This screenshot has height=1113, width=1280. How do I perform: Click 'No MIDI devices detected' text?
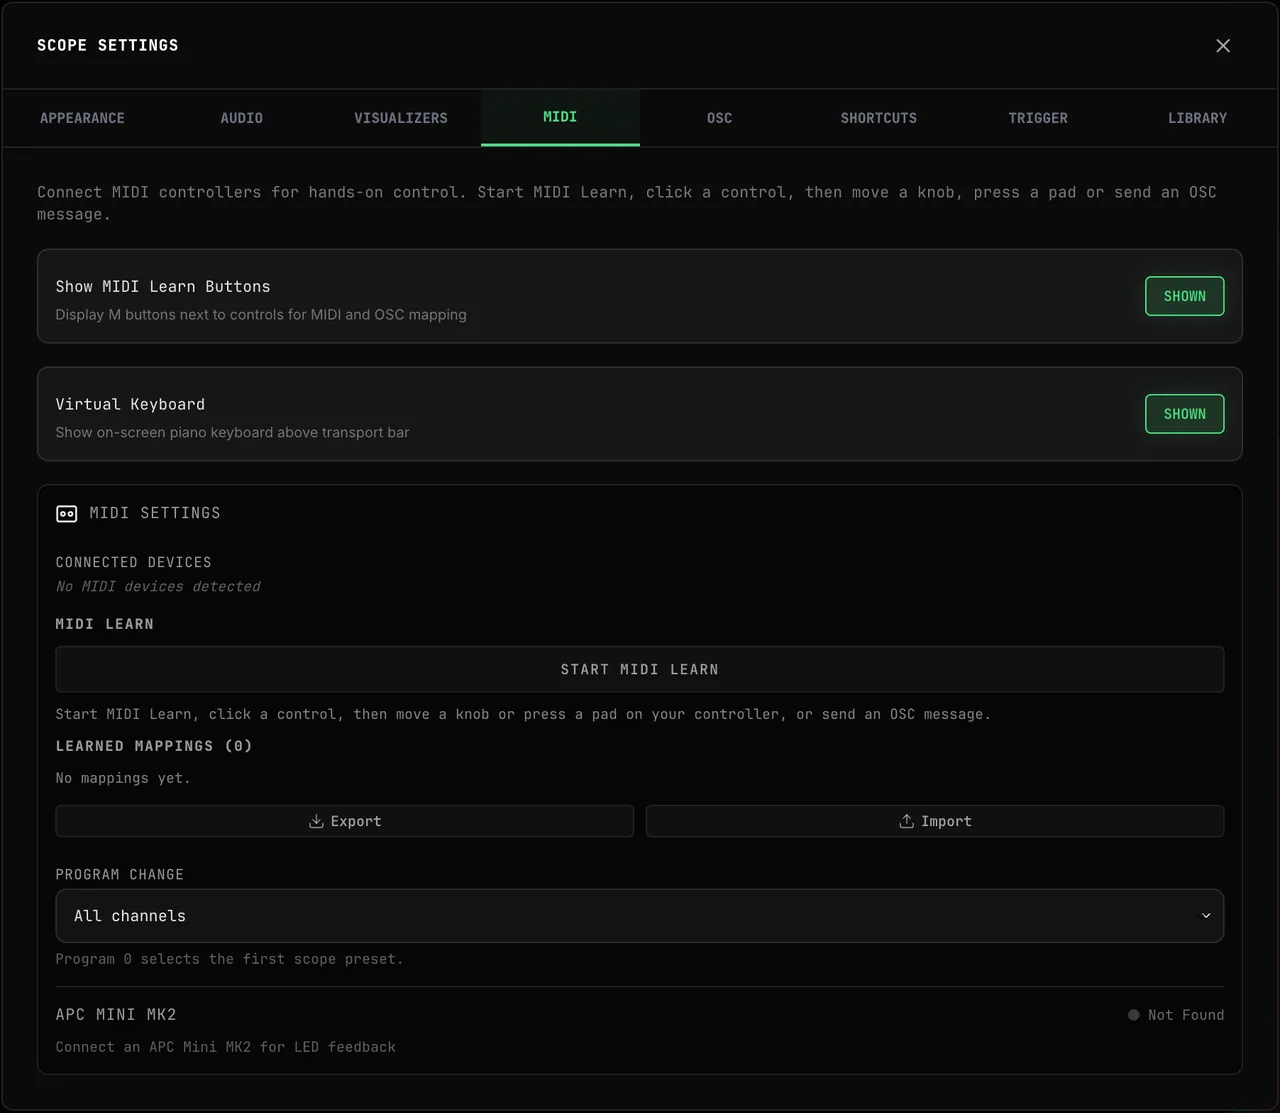[158, 587]
